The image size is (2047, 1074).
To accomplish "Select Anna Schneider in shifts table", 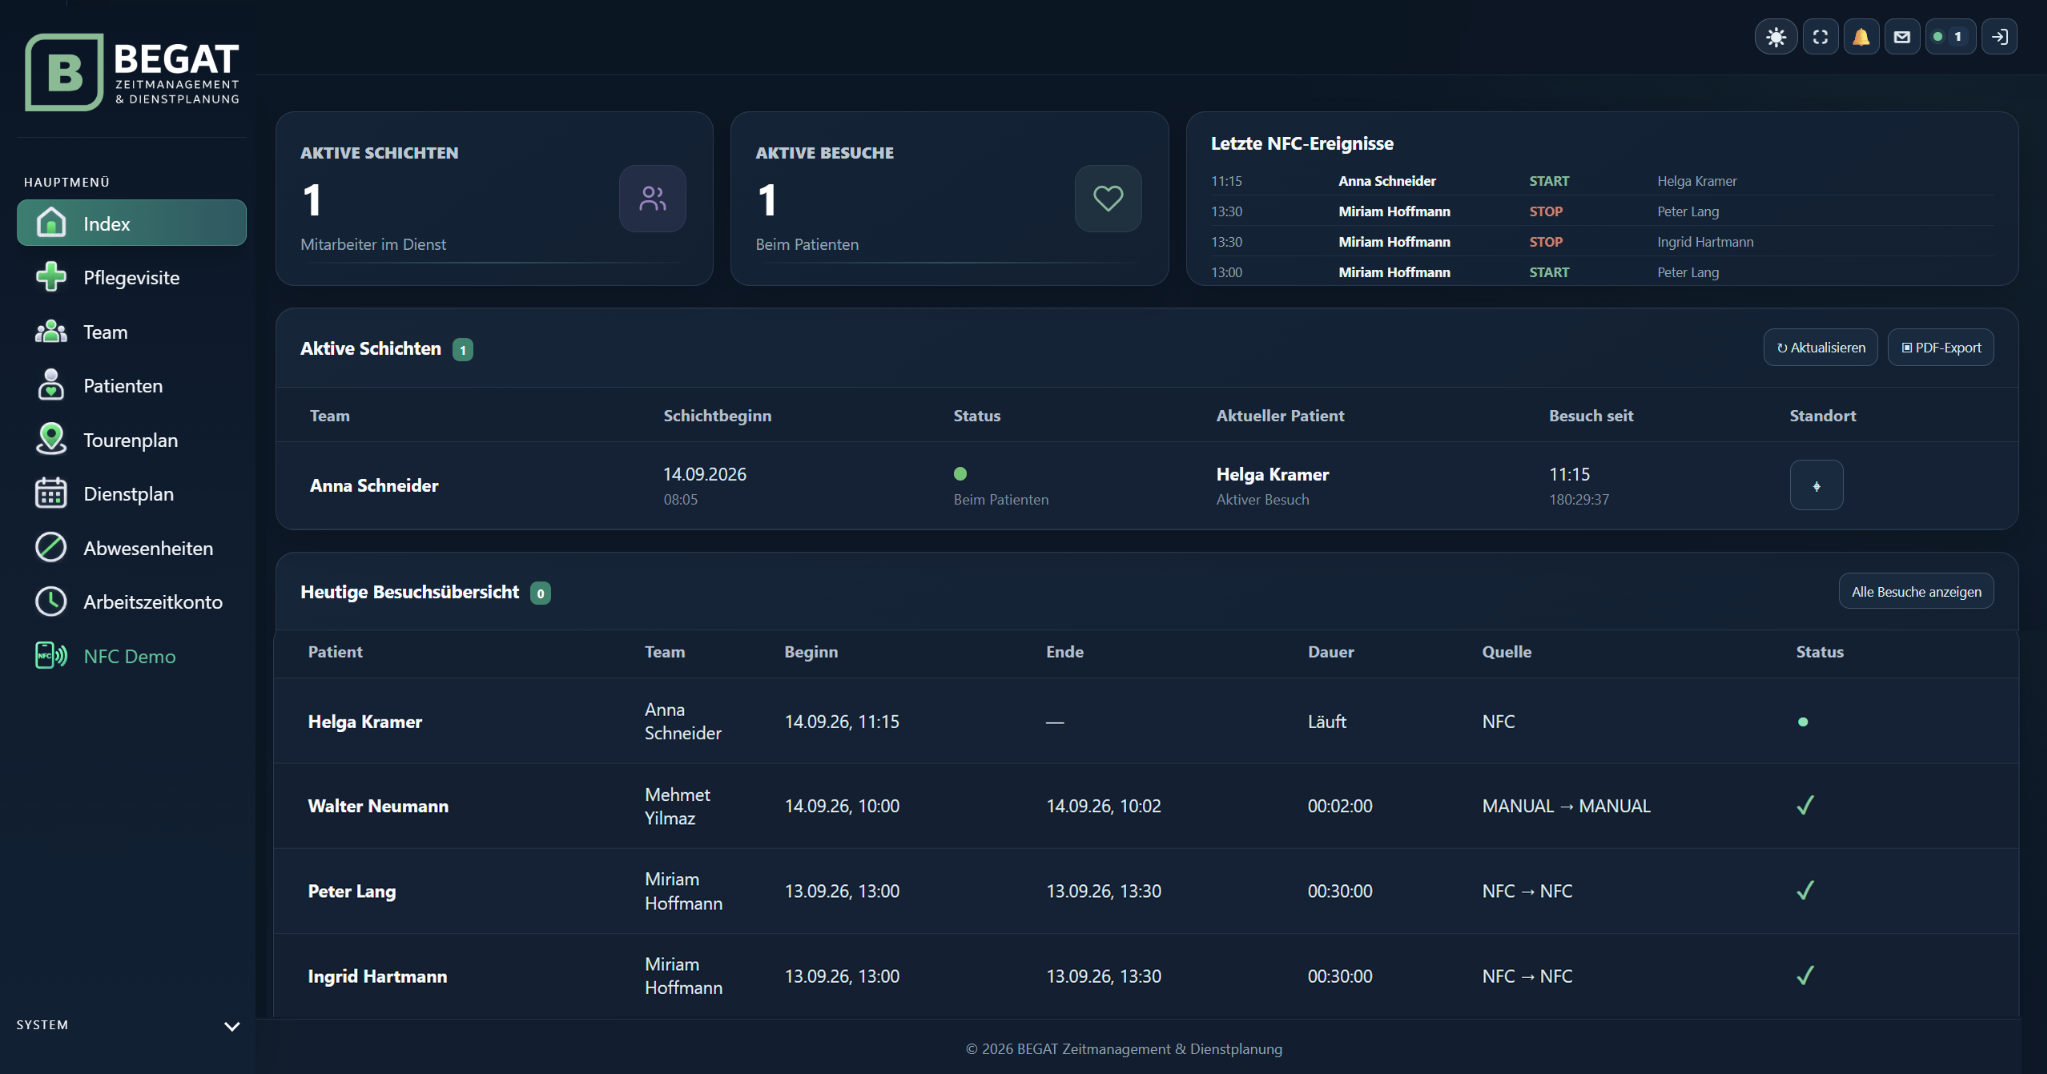I will (374, 485).
